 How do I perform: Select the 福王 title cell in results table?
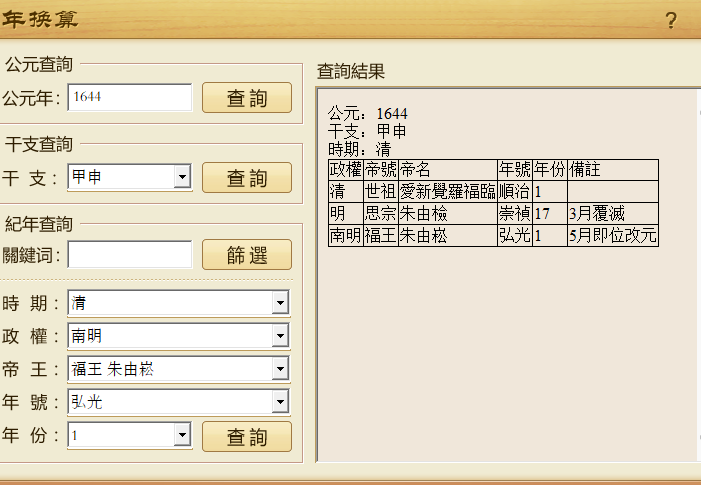[380, 236]
